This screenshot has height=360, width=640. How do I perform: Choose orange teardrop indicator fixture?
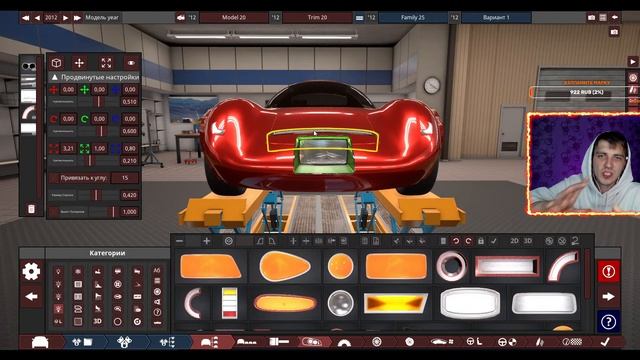pos(284,266)
